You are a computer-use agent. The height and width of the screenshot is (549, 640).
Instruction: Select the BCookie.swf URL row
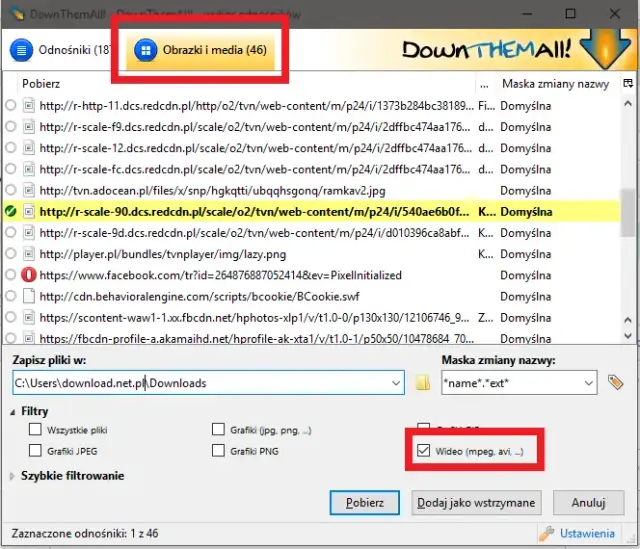pyautogui.click(x=199, y=296)
